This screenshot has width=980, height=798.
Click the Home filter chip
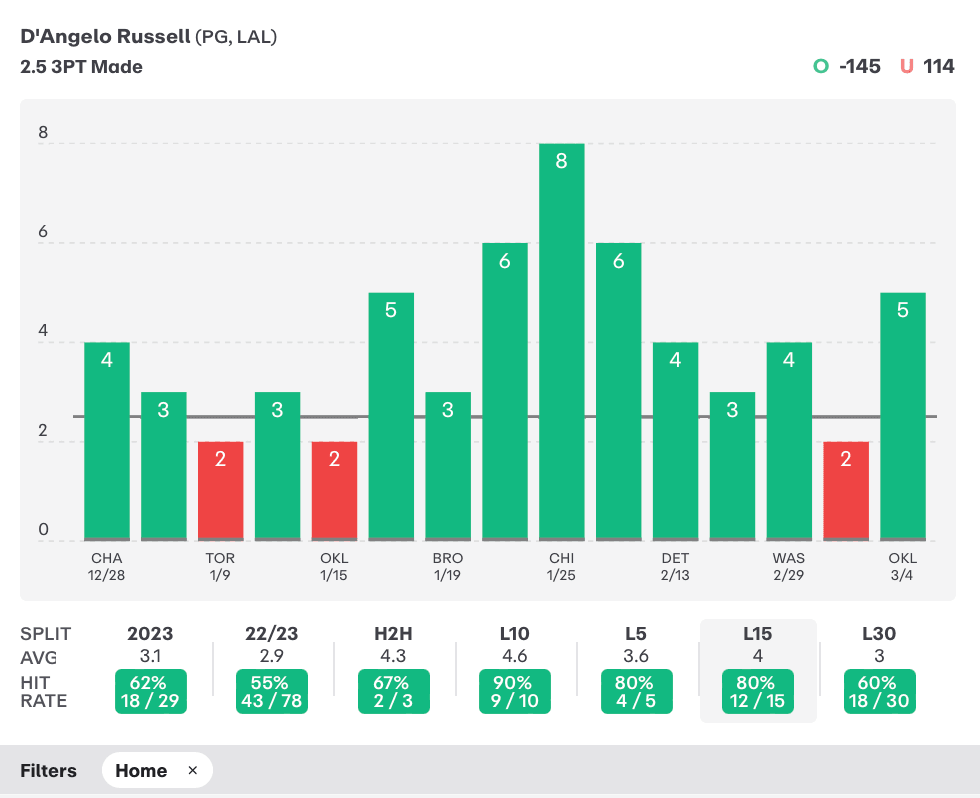click(x=158, y=771)
